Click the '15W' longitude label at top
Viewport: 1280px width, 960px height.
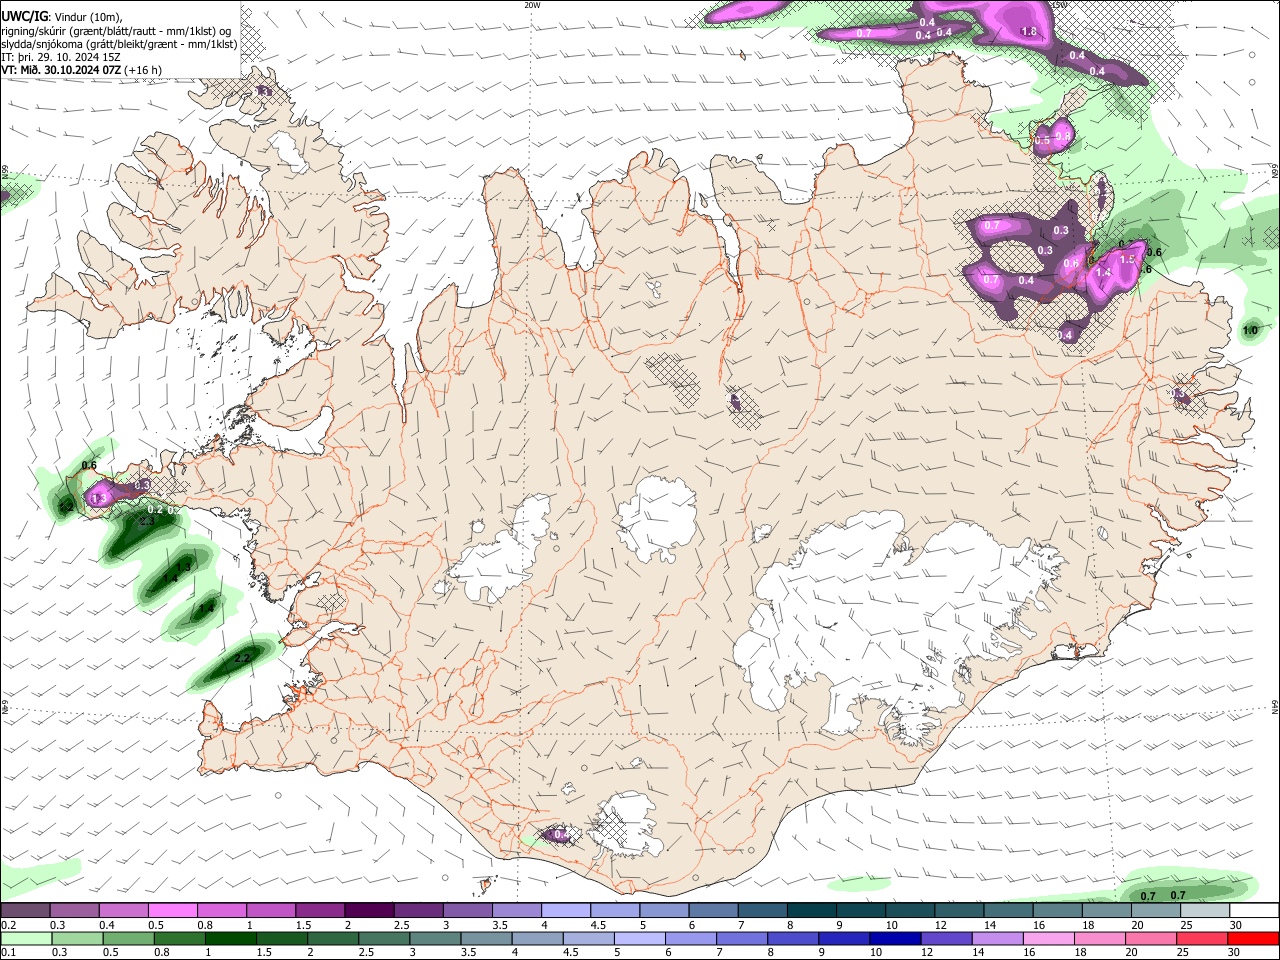tap(1060, 5)
